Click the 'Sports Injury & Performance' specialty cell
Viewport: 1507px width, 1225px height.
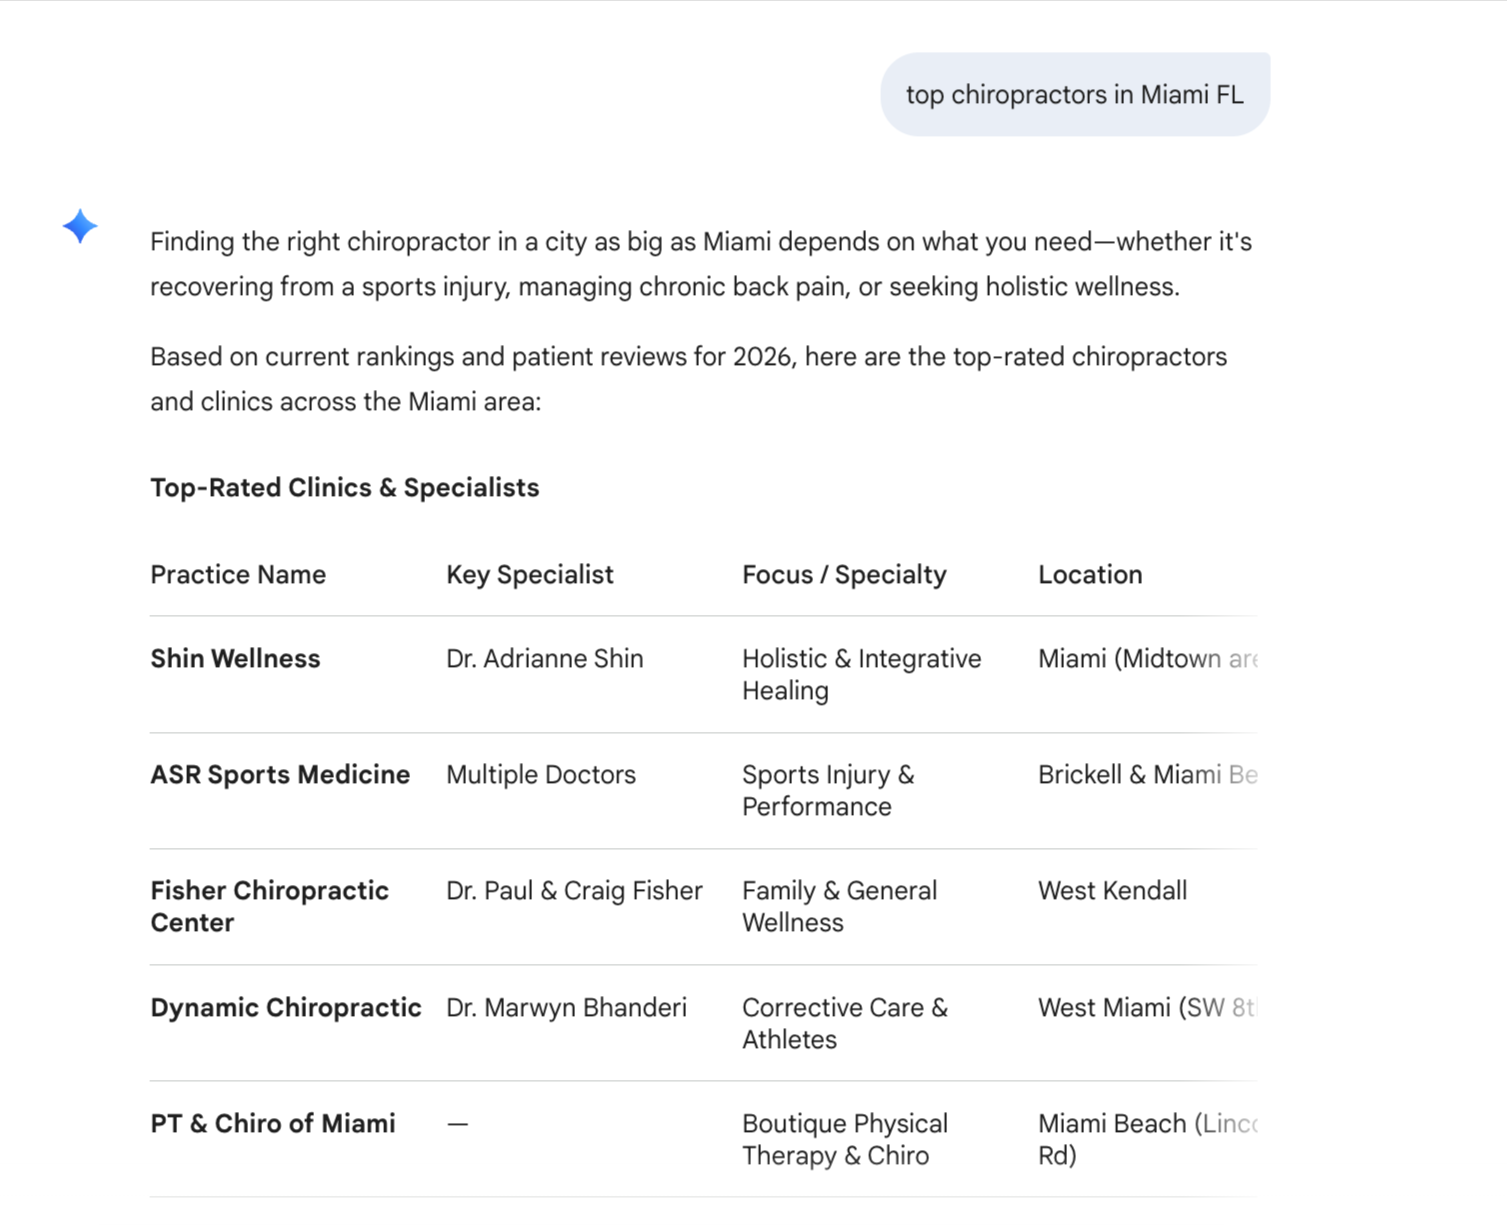pyautogui.click(x=827, y=790)
